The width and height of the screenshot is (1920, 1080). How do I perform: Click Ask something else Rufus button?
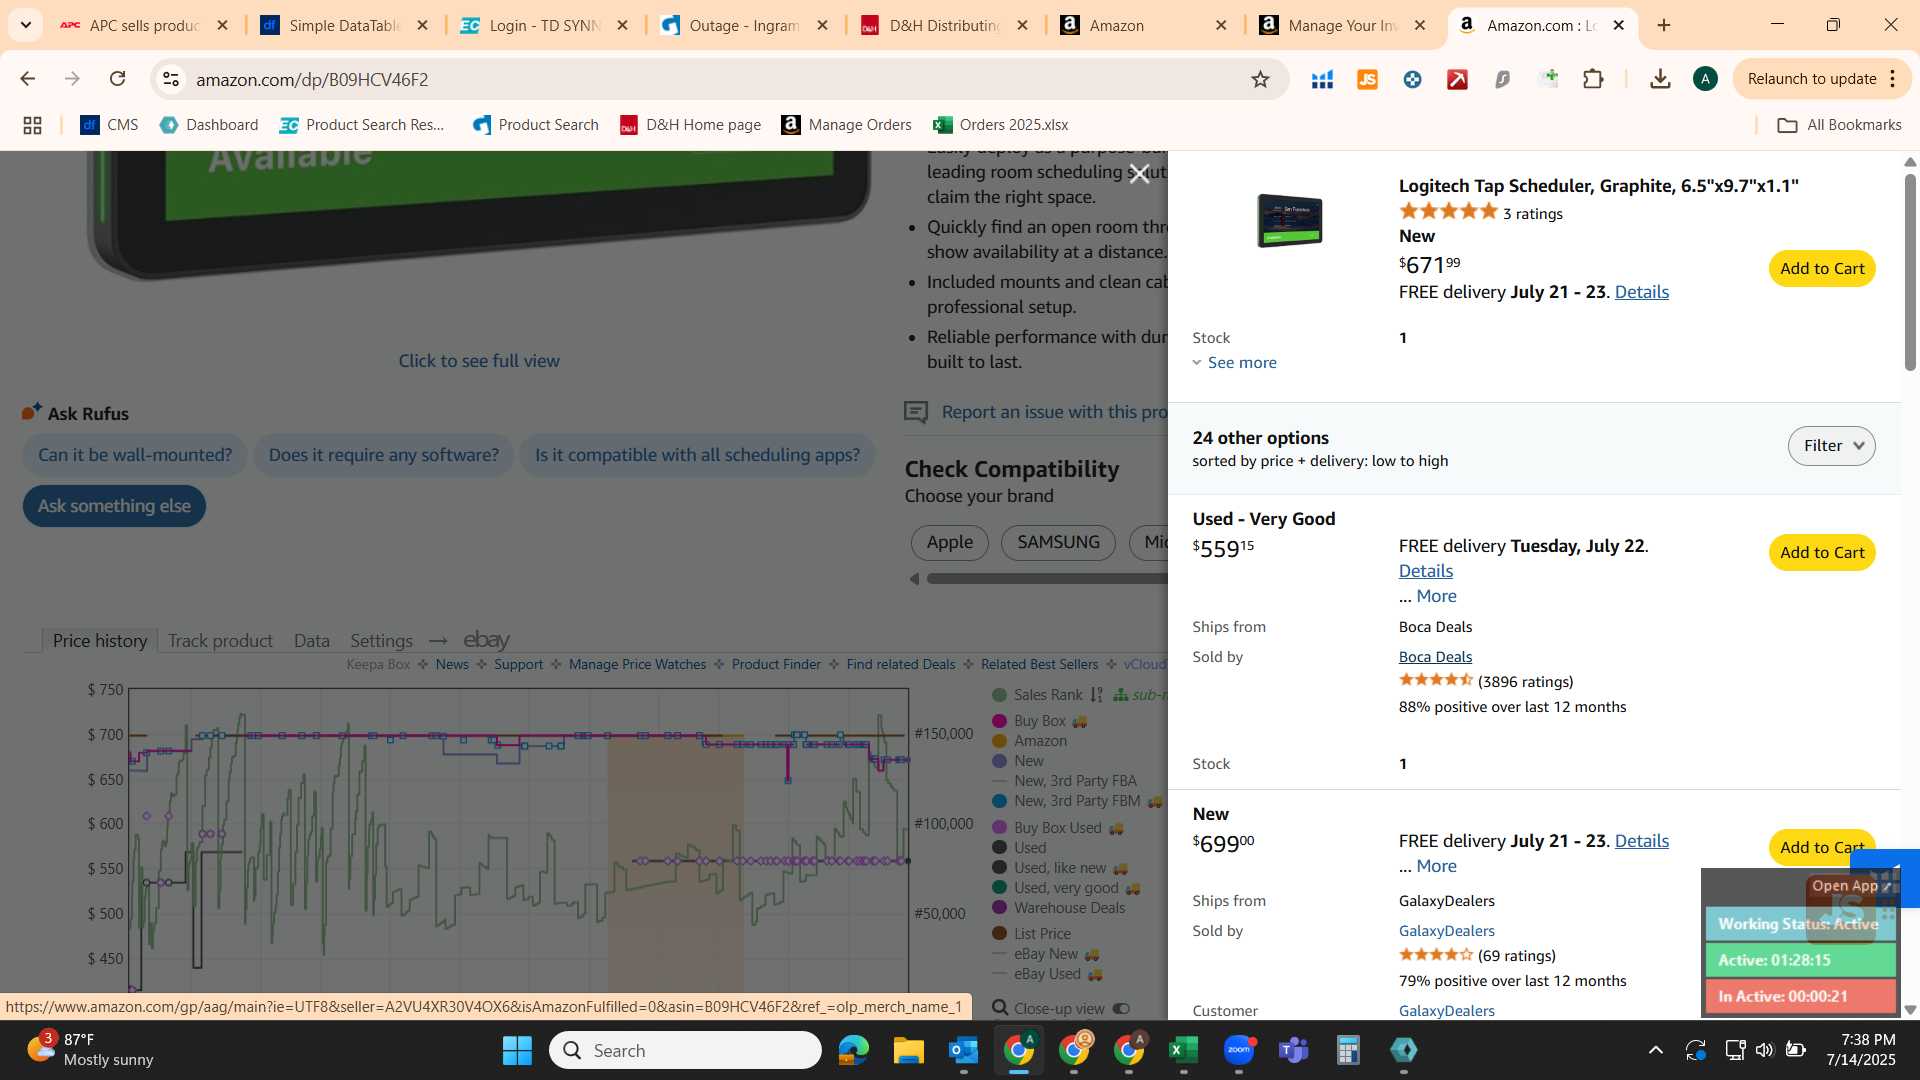[114, 506]
